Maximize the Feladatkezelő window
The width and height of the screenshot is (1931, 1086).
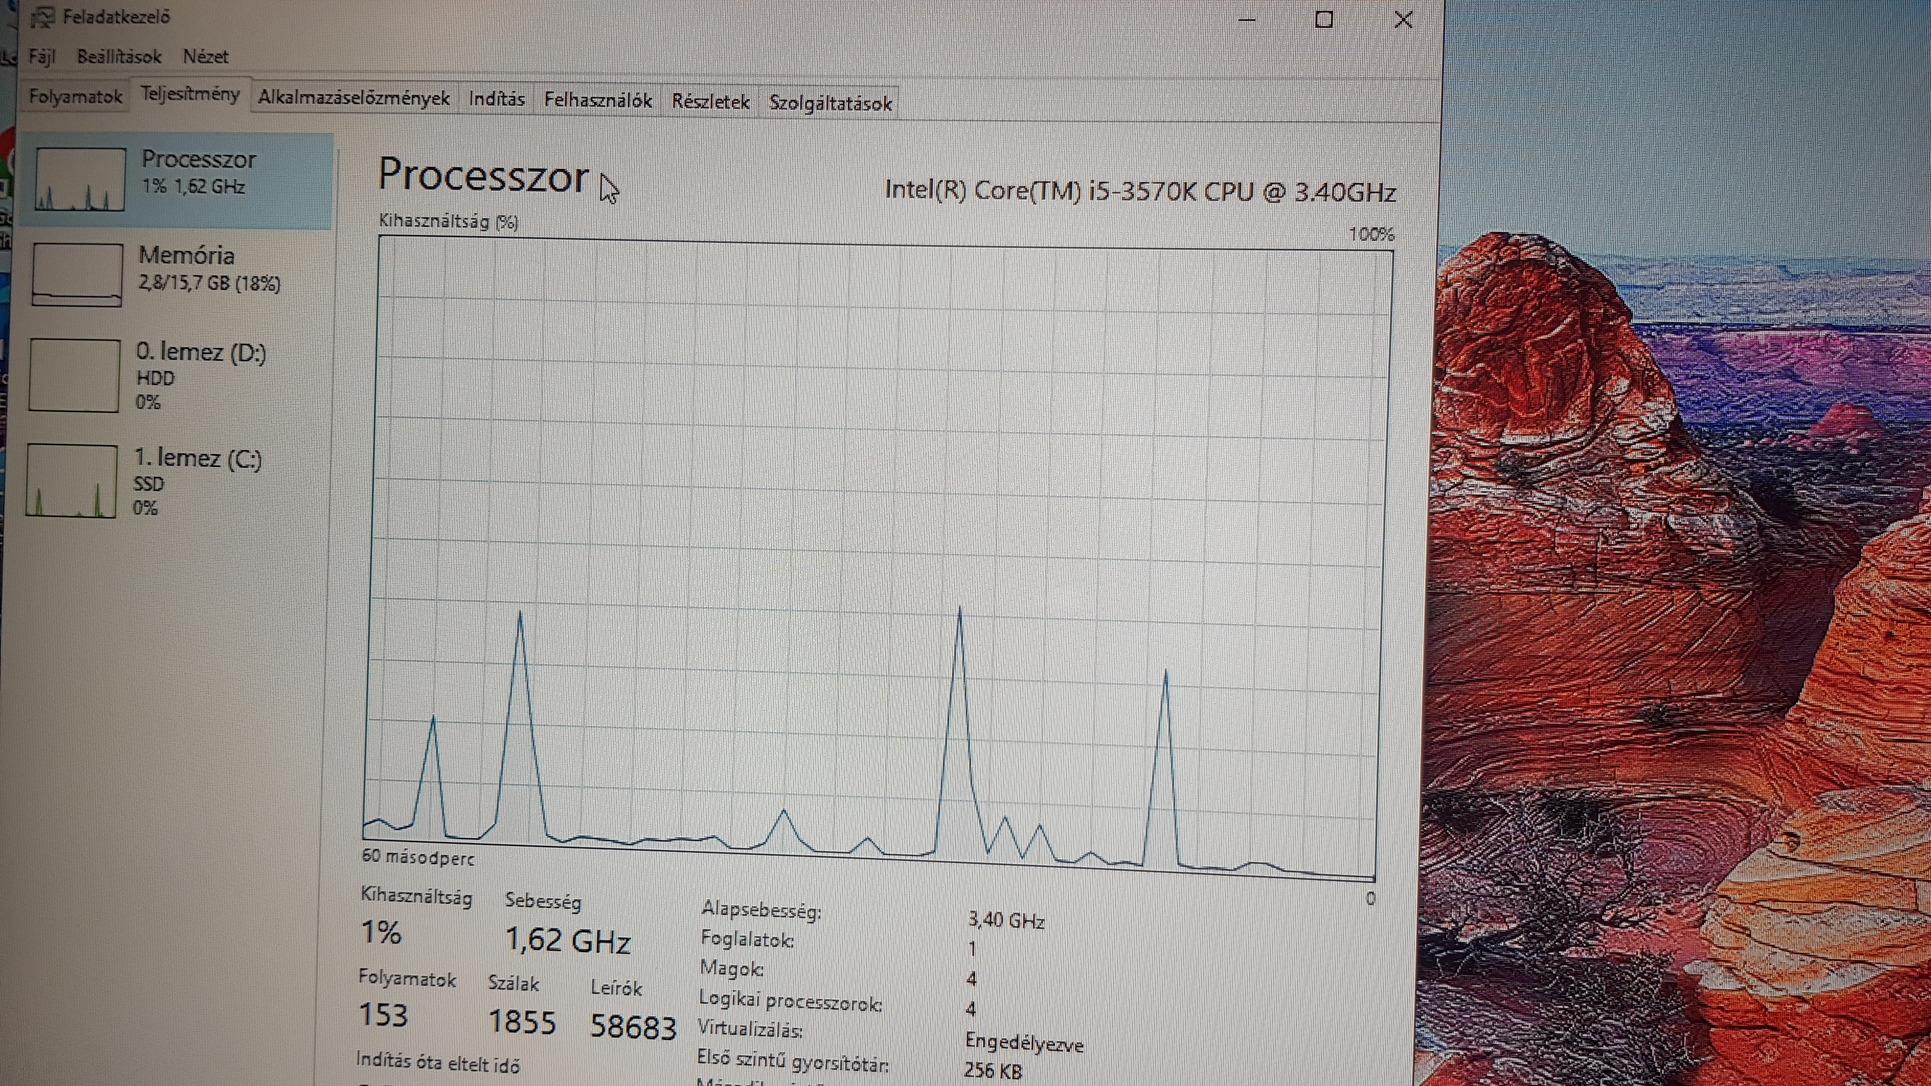(x=1324, y=19)
